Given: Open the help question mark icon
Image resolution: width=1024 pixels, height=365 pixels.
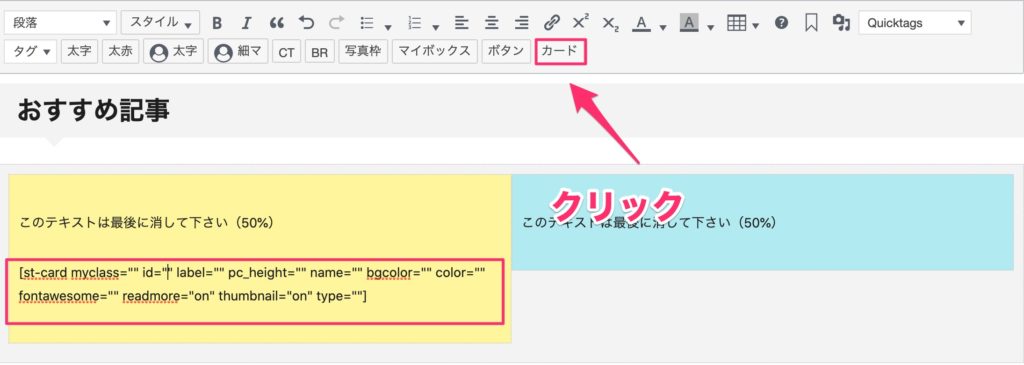Looking at the screenshot, I should (x=782, y=24).
